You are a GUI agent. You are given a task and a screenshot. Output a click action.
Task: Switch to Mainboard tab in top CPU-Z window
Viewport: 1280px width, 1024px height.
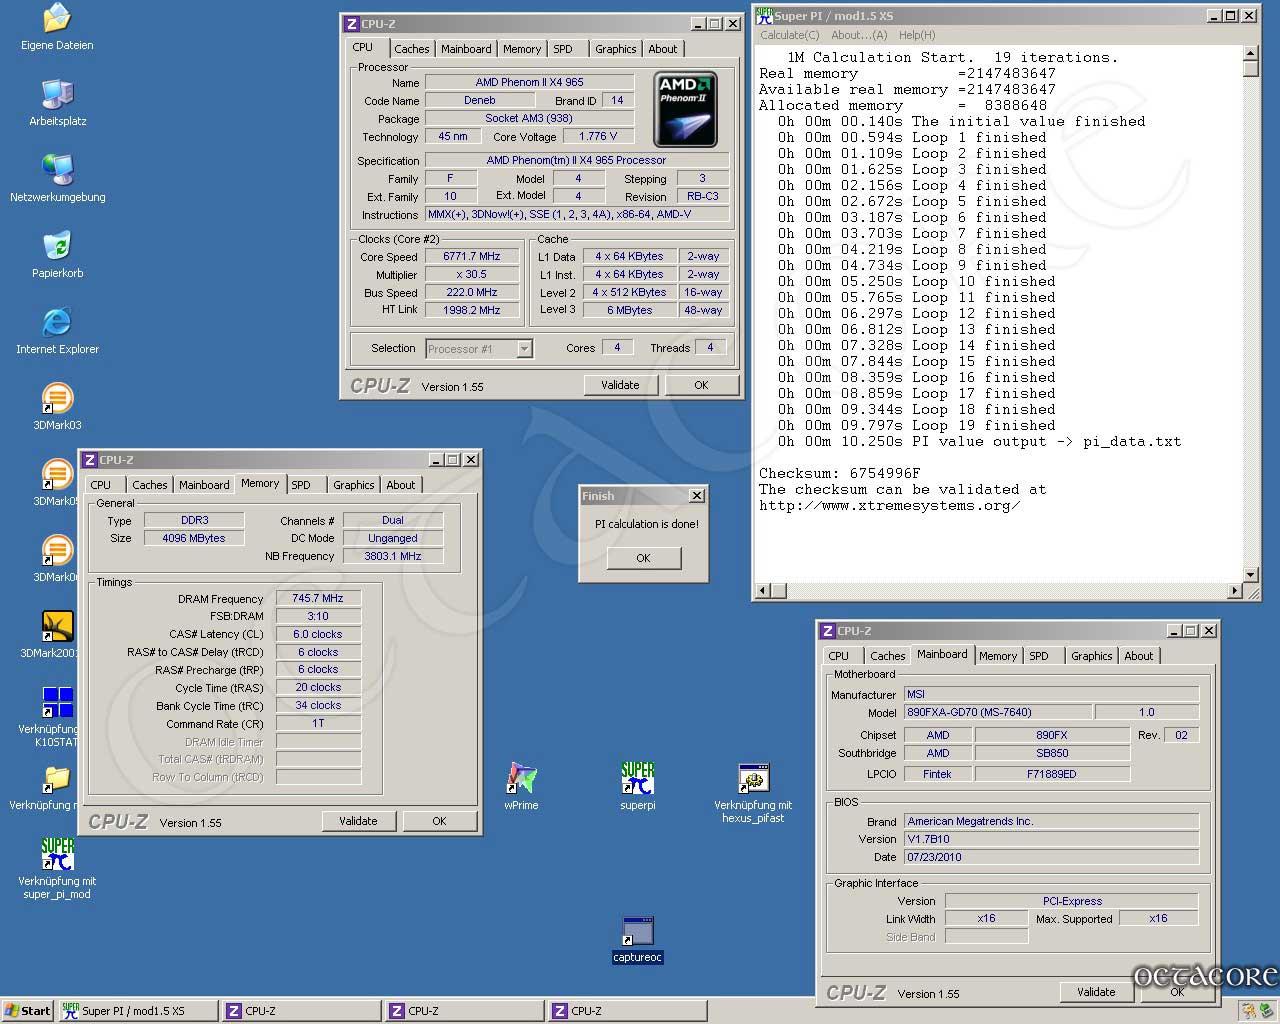click(466, 49)
